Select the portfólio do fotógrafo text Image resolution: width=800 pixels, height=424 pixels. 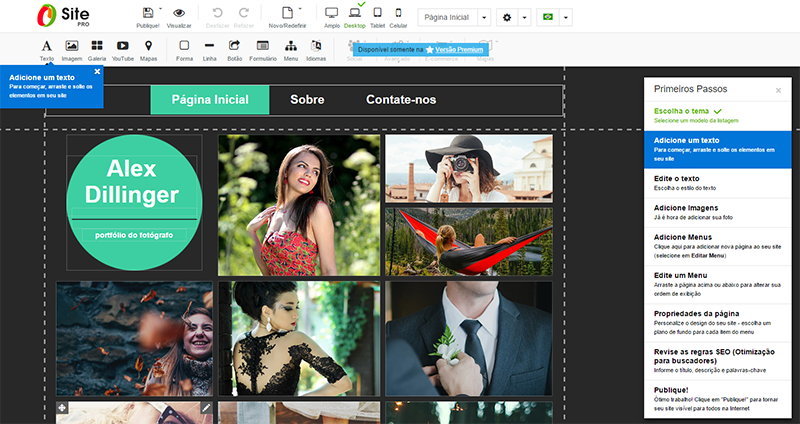click(x=134, y=235)
